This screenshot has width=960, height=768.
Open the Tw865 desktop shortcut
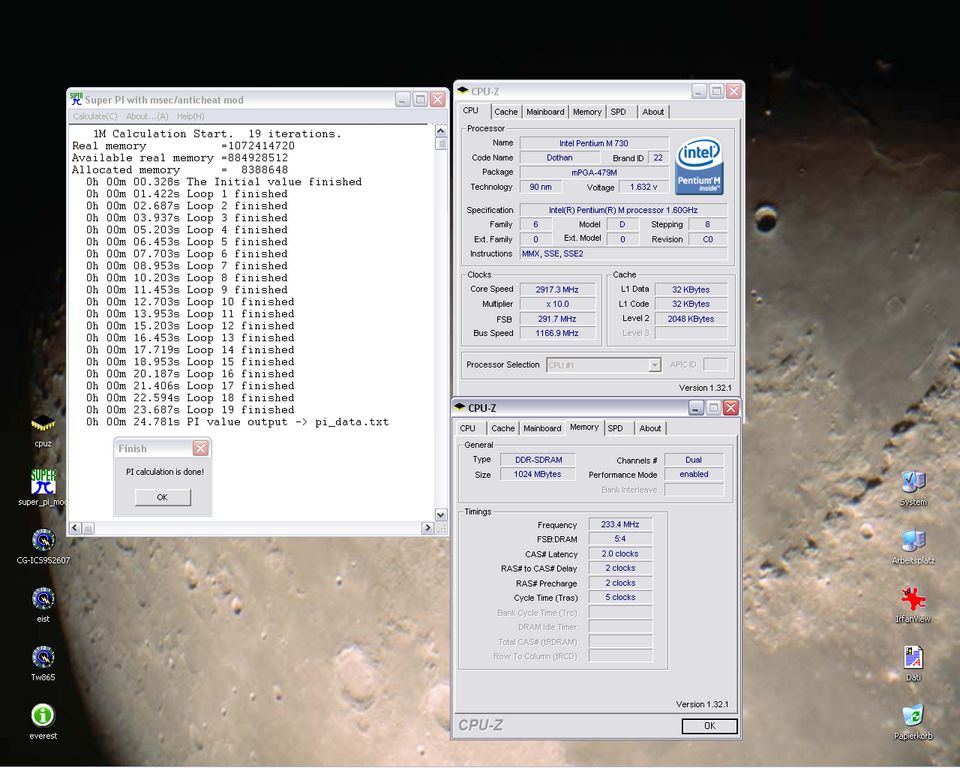point(43,663)
